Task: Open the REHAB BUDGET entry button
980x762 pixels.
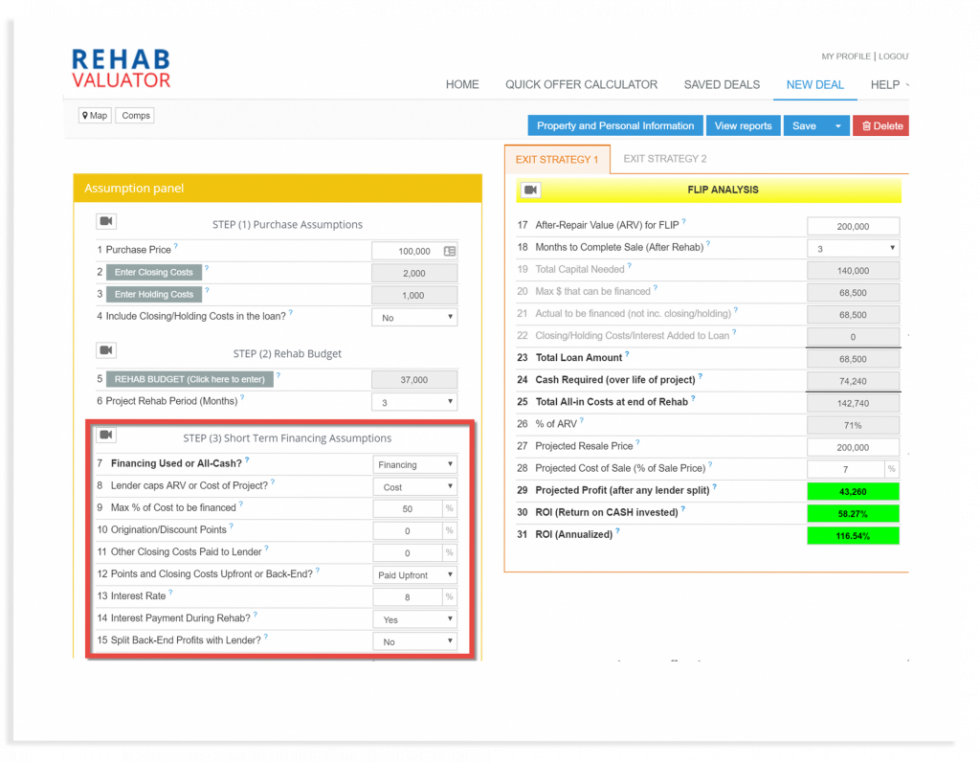Action: click(x=191, y=378)
